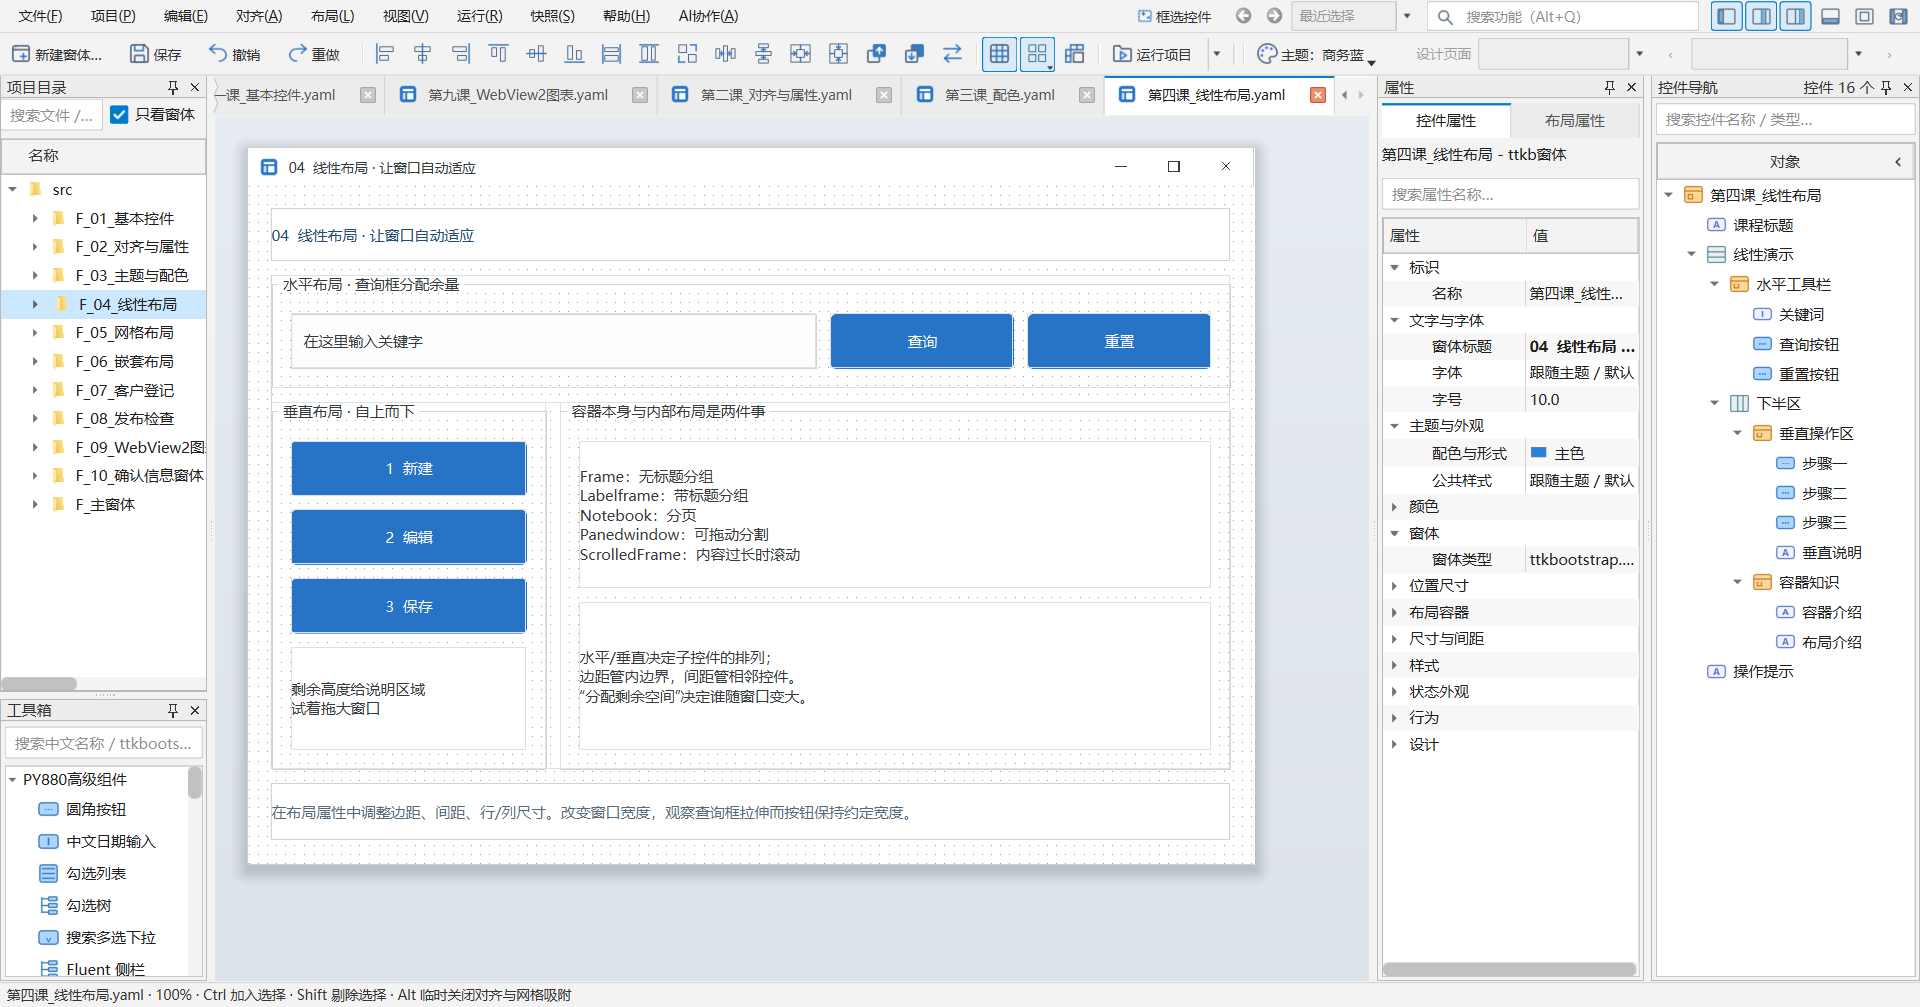Click the send to back icon
The height and width of the screenshot is (1007, 1920).
pyautogui.click(x=914, y=54)
